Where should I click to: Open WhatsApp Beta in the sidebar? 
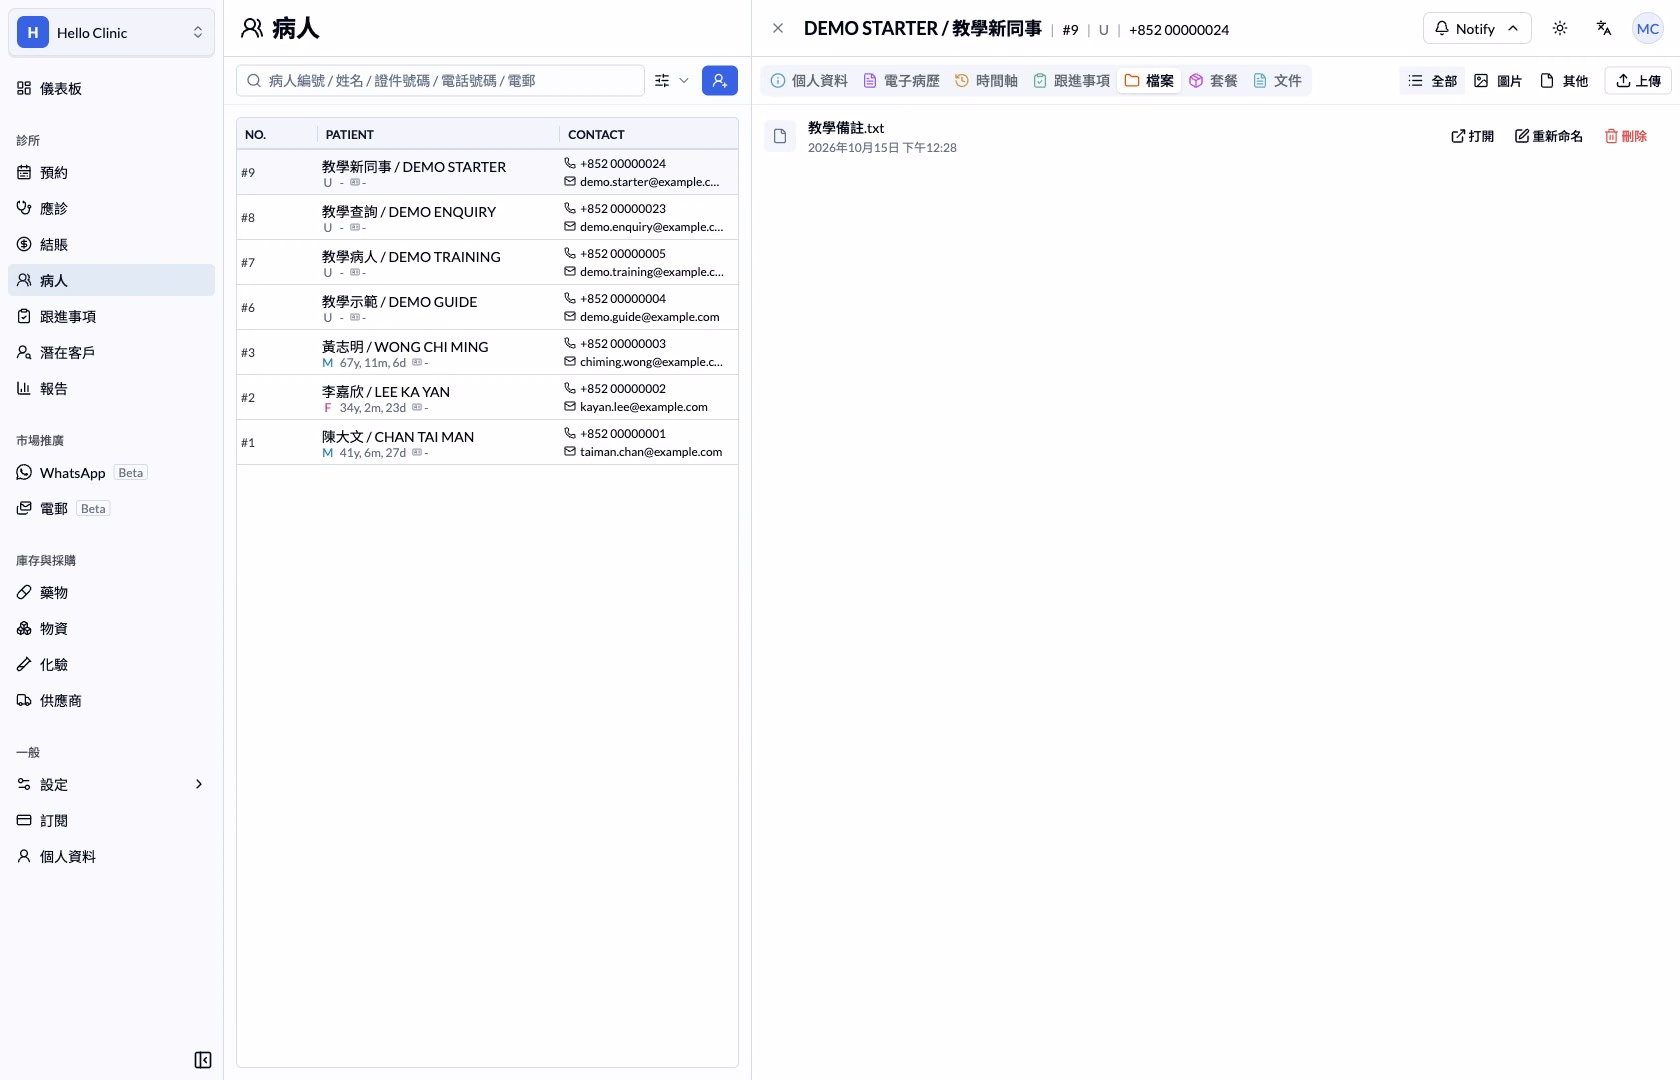111,473
